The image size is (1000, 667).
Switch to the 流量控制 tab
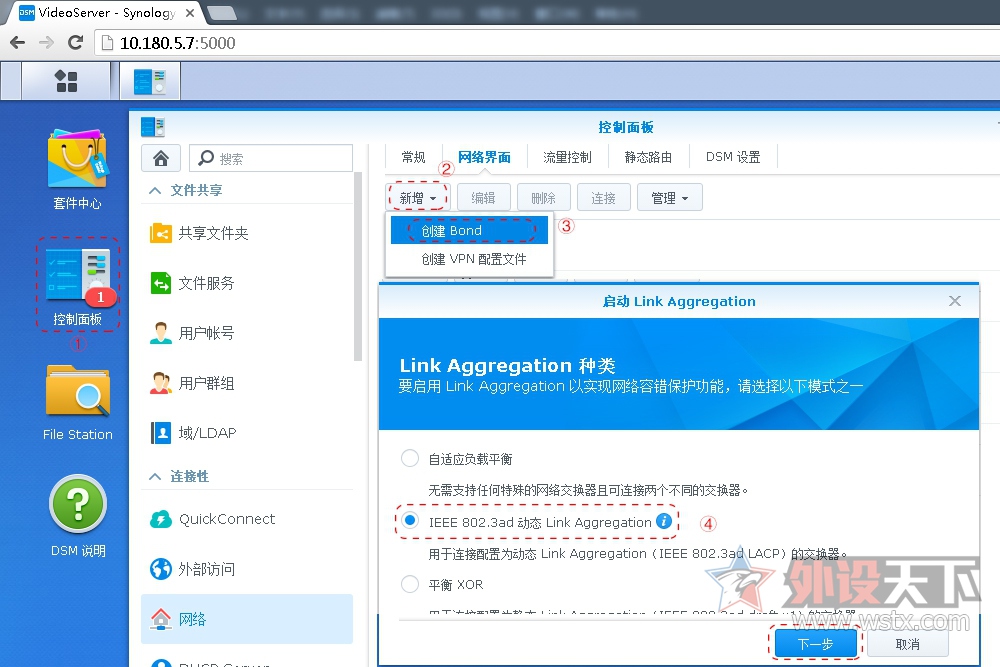[567, 157]
